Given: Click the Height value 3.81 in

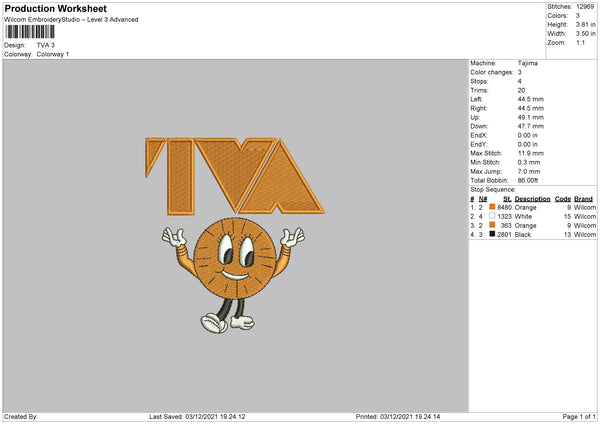Looking at the screenshot, I should [585, 24].
